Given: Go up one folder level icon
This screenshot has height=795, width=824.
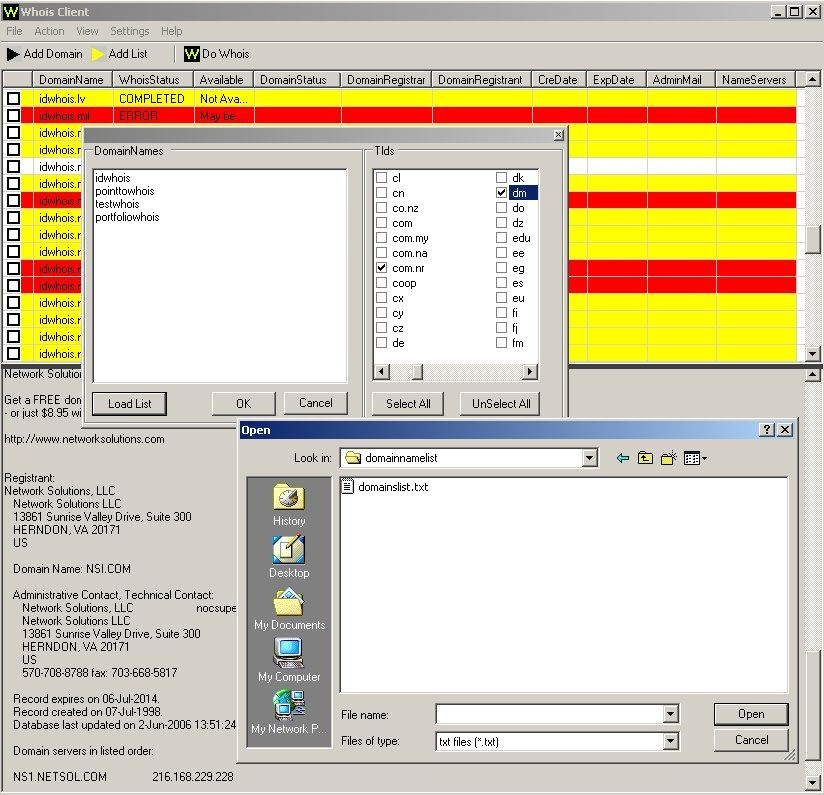Looking at the screenshot, I should coord(645,458).
